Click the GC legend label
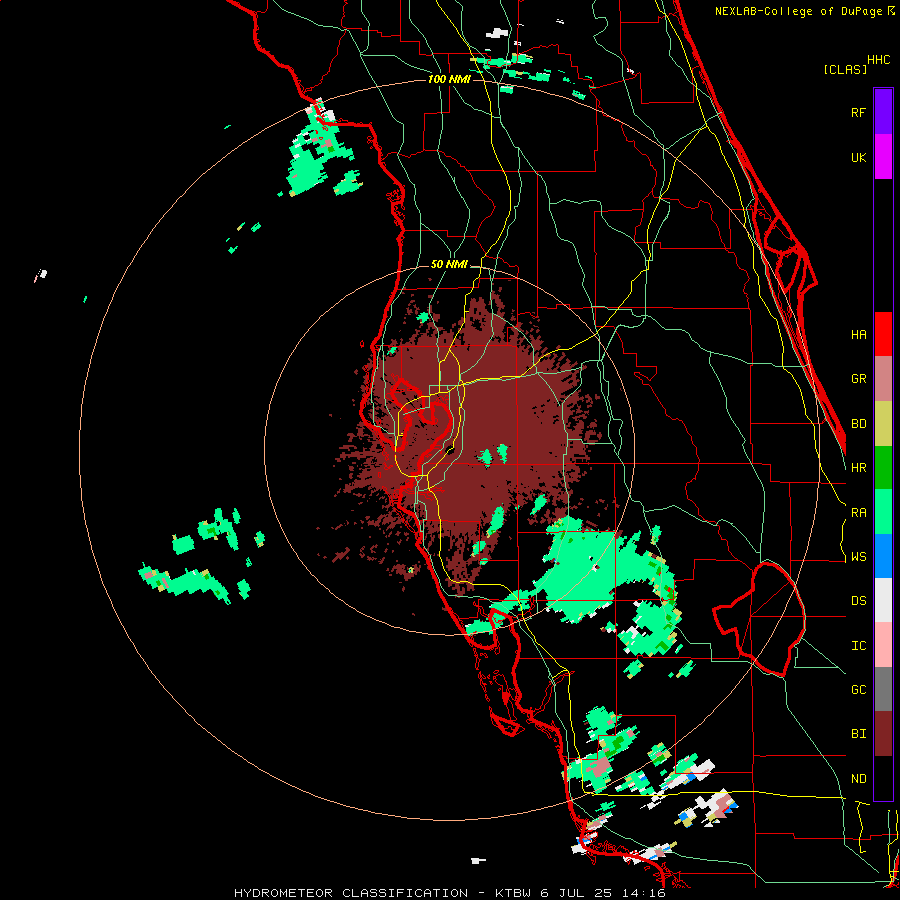The height and width of the screenshot is (900, 900). (x=858, y=690)
